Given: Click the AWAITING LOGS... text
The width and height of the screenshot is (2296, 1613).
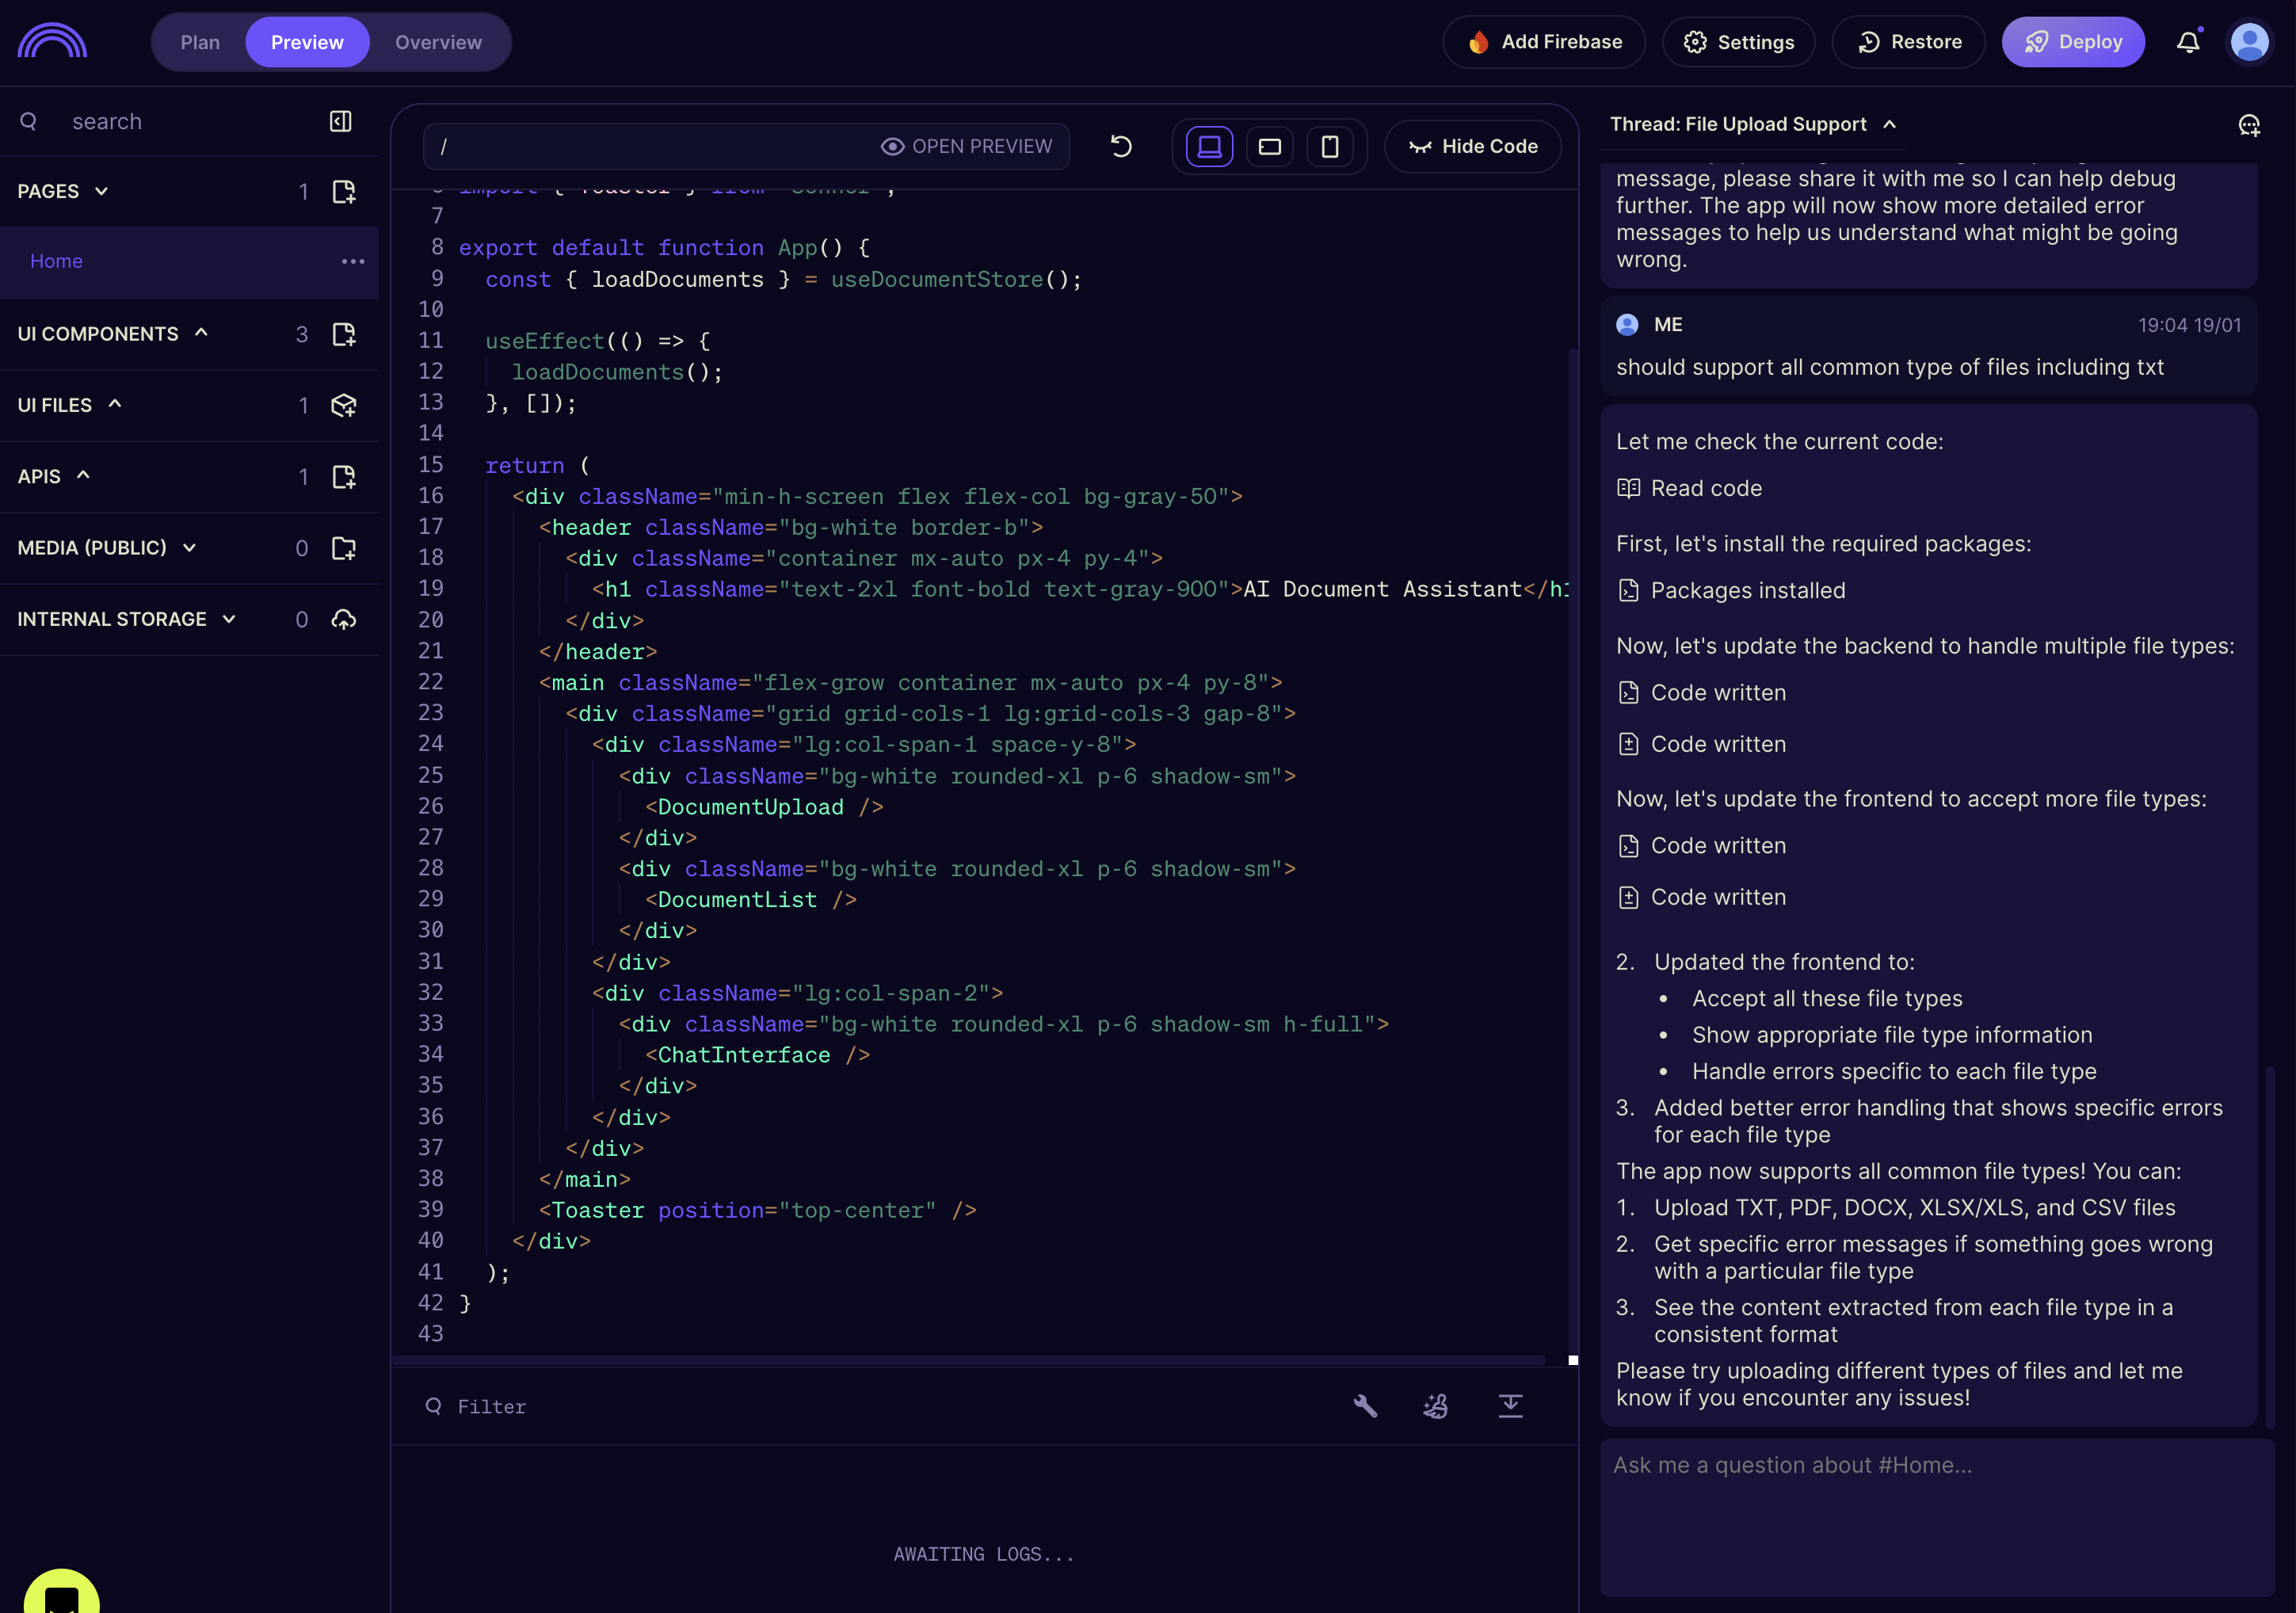Looking at the screenshot, I should 984,1554.
